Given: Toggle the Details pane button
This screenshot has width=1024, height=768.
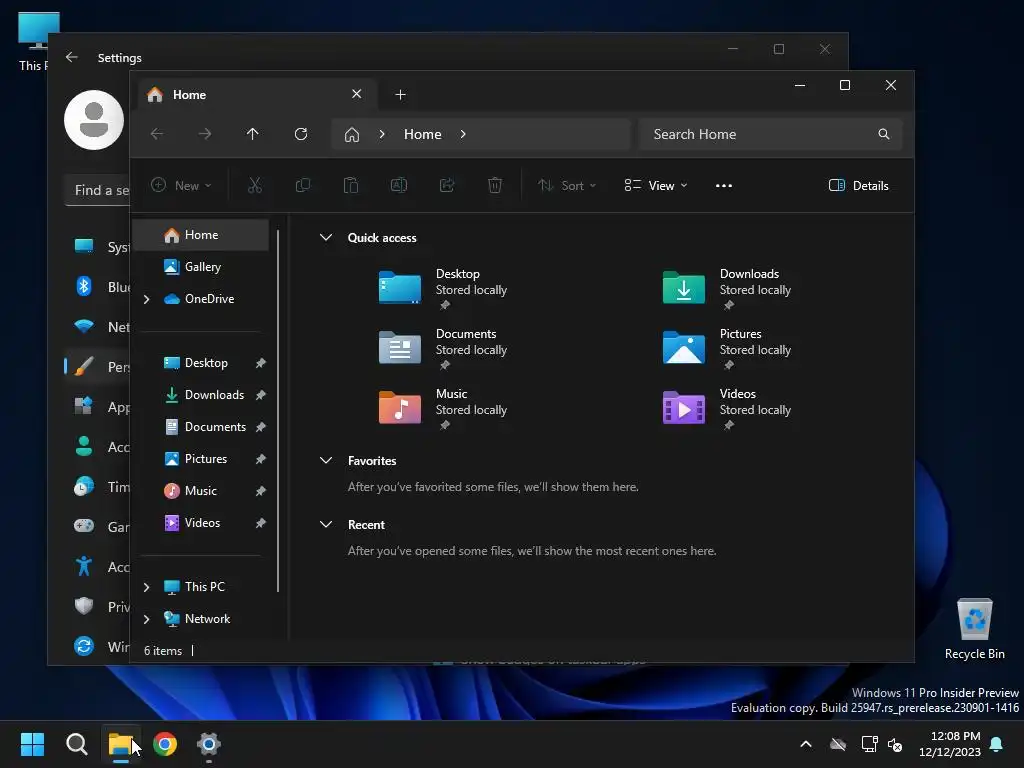Looking at the screenshot, I should 858,185.
